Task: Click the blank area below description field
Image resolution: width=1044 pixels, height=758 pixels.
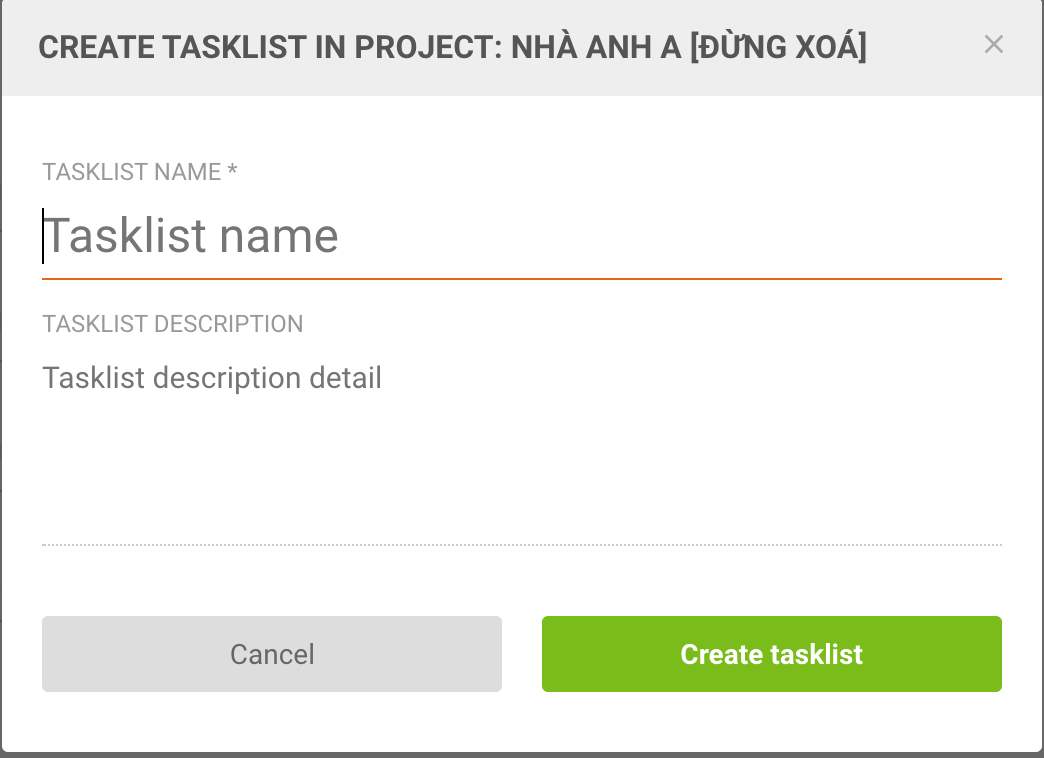Action: click(521, 470)
